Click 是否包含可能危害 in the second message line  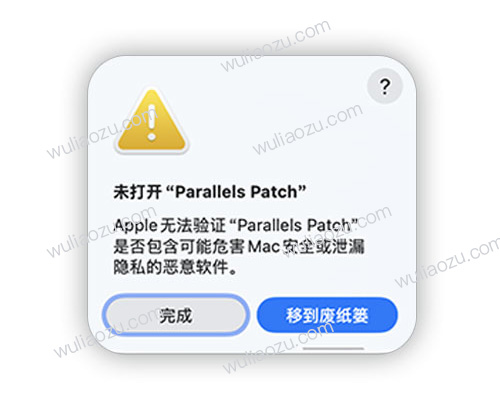[x=179, y=247]
